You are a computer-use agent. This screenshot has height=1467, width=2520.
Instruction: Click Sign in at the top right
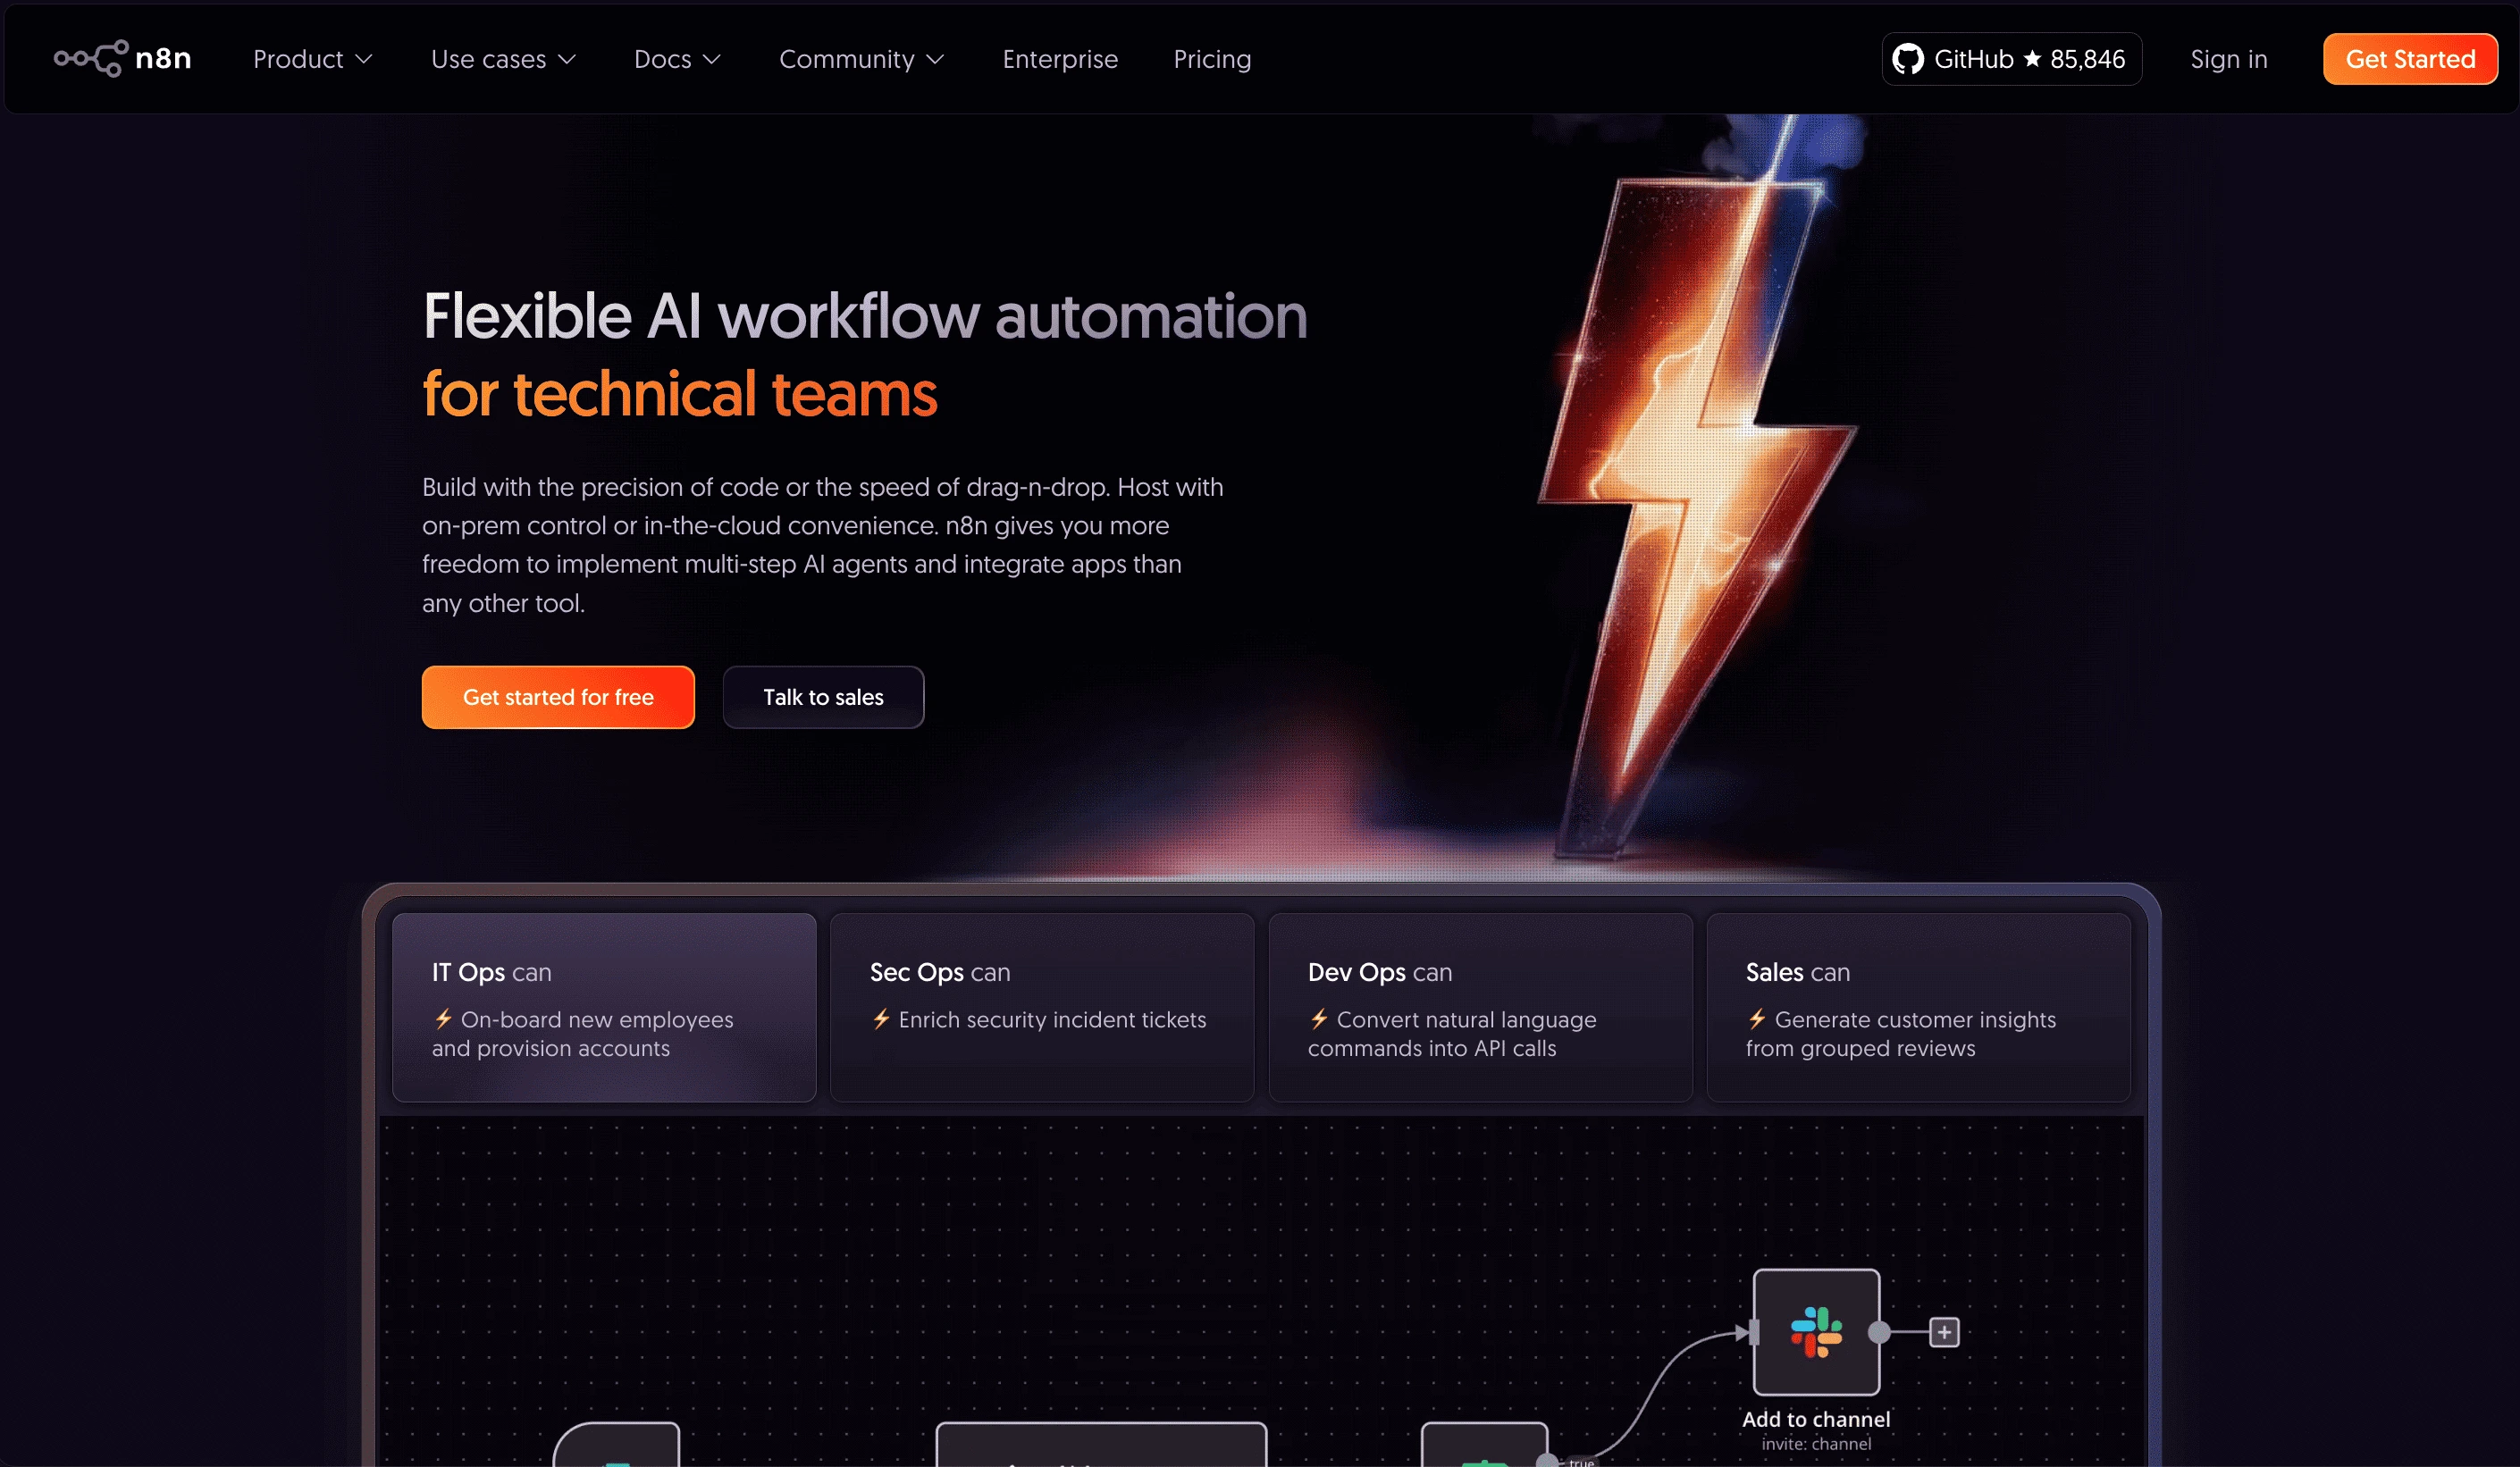tap(2229, 58)
